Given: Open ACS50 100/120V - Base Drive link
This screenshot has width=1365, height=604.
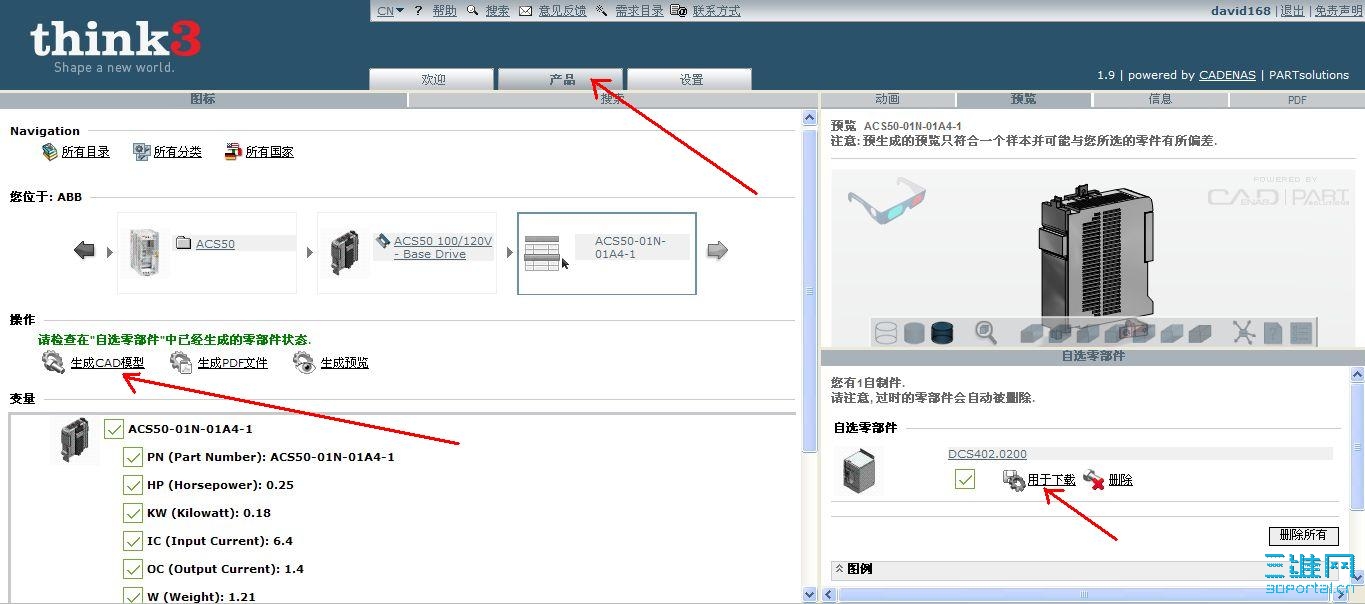Looking at the screenshot, I should (x=443, y=247).
